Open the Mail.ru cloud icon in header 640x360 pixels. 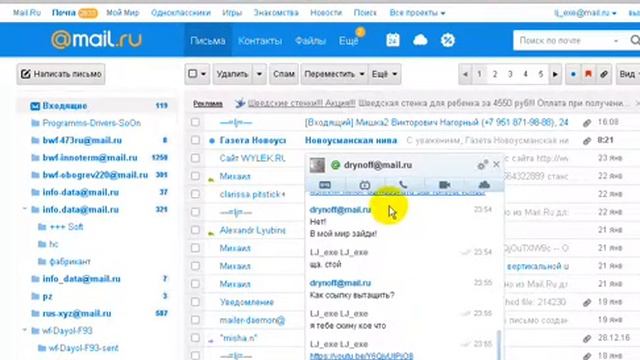pos(420,40)
